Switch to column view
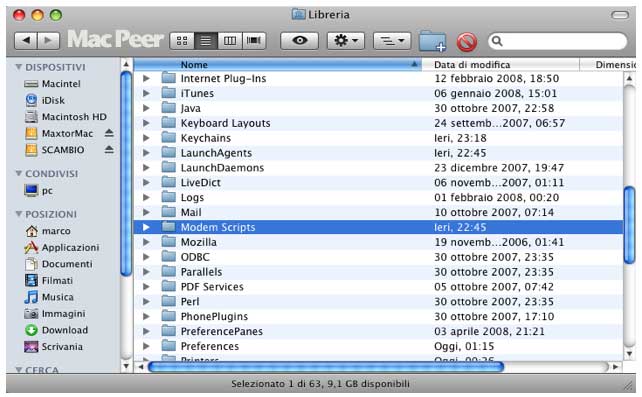This screenshot has height=397, width=642. coord(230,41)
